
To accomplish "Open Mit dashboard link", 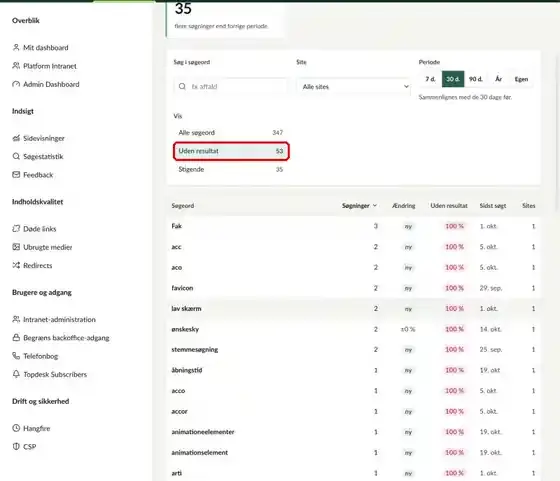I will (46, 47).
